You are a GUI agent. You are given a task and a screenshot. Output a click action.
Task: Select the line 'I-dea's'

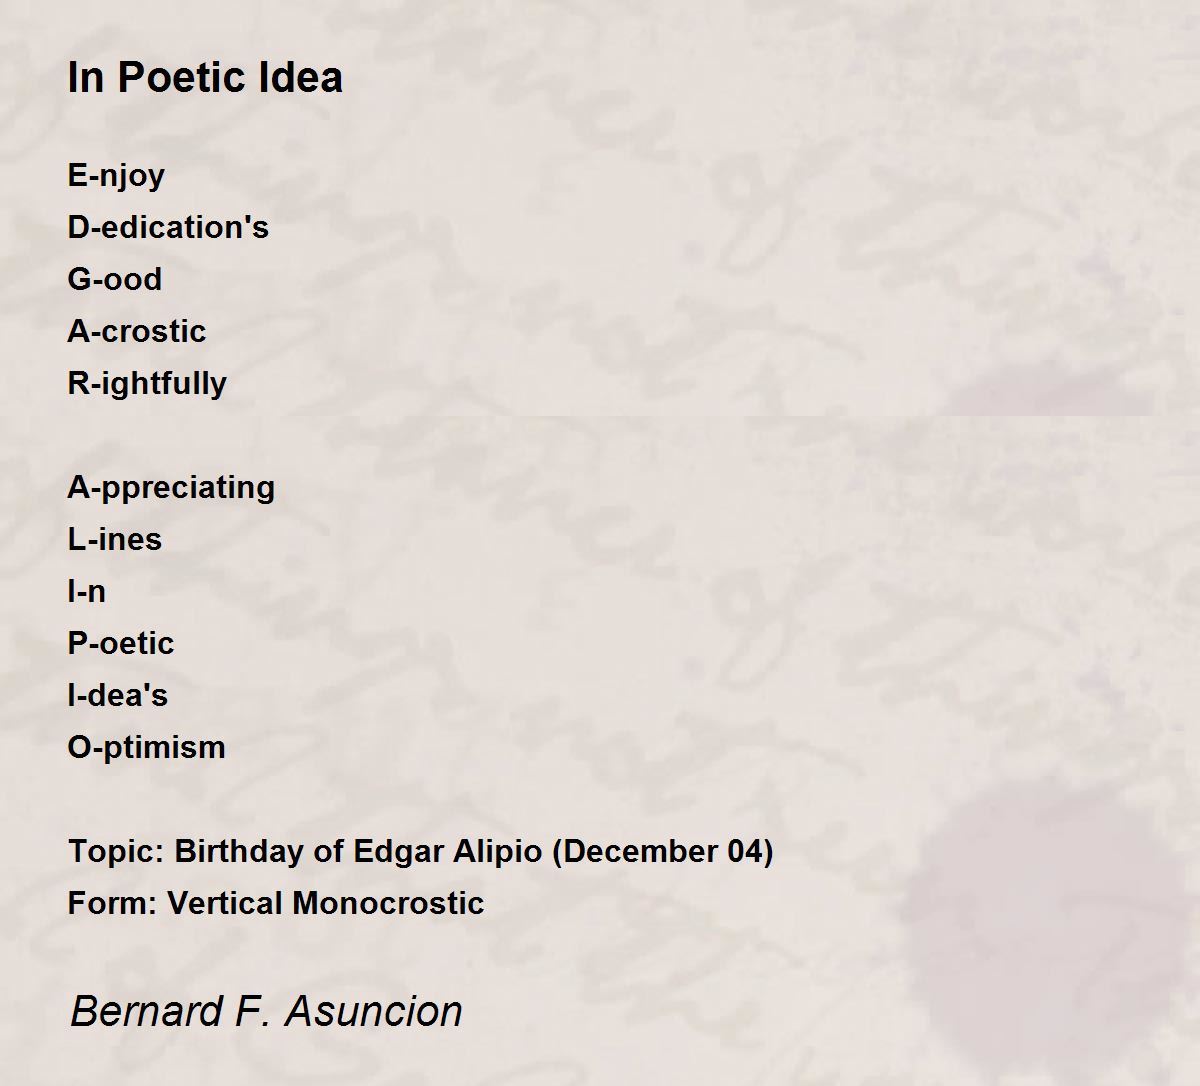[118, 695]
